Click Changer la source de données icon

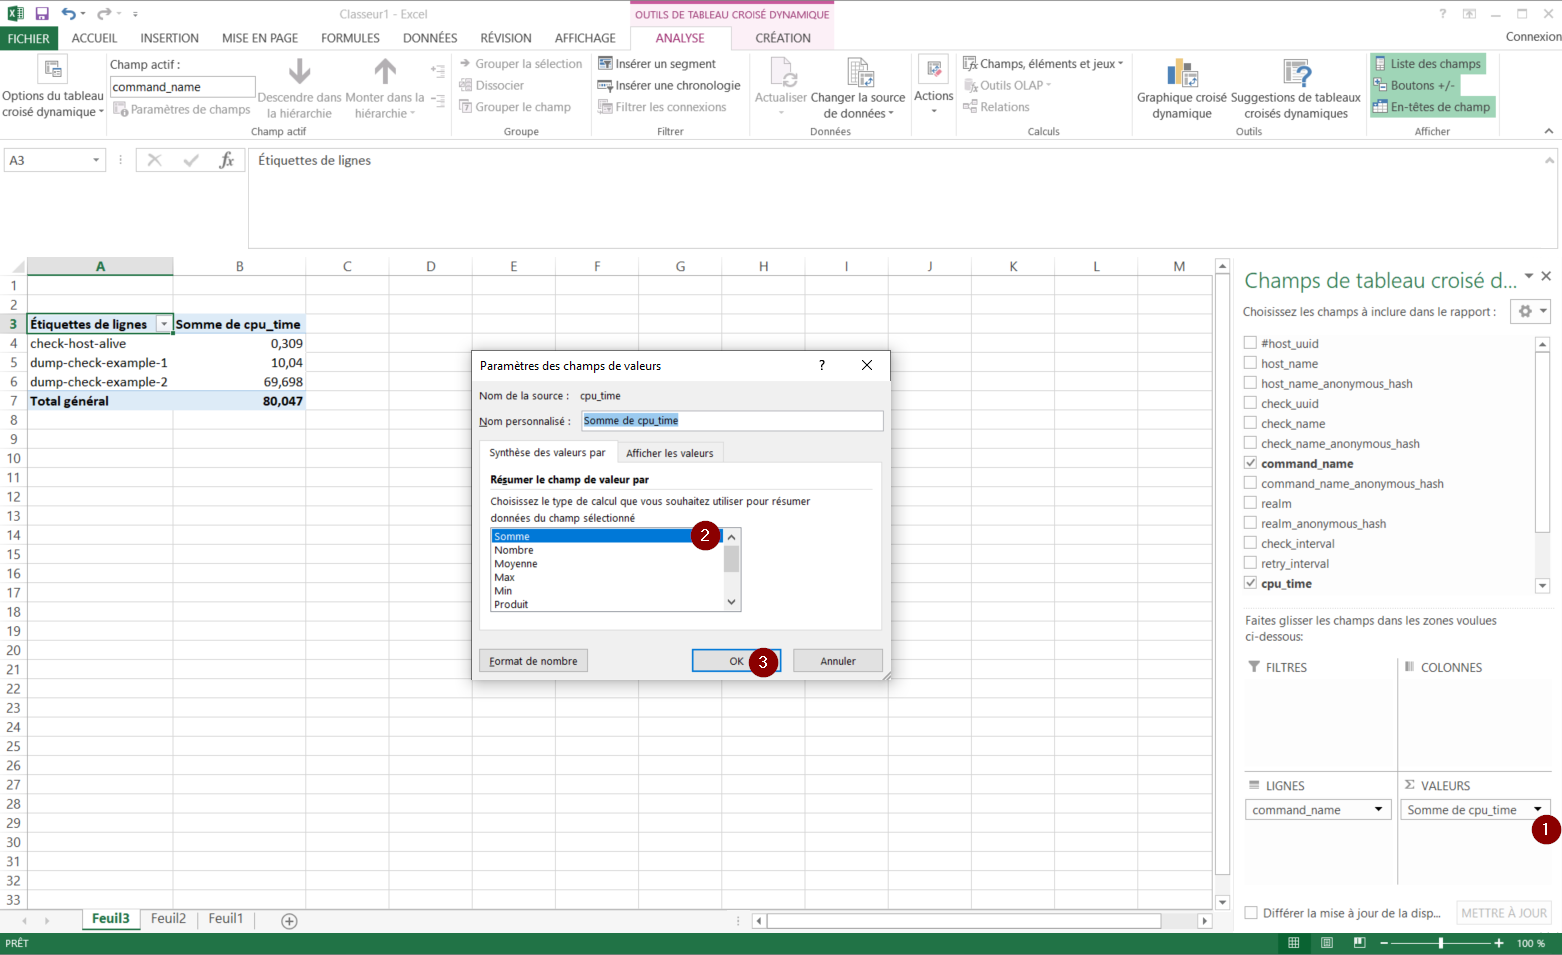click(x=859, y=74)
